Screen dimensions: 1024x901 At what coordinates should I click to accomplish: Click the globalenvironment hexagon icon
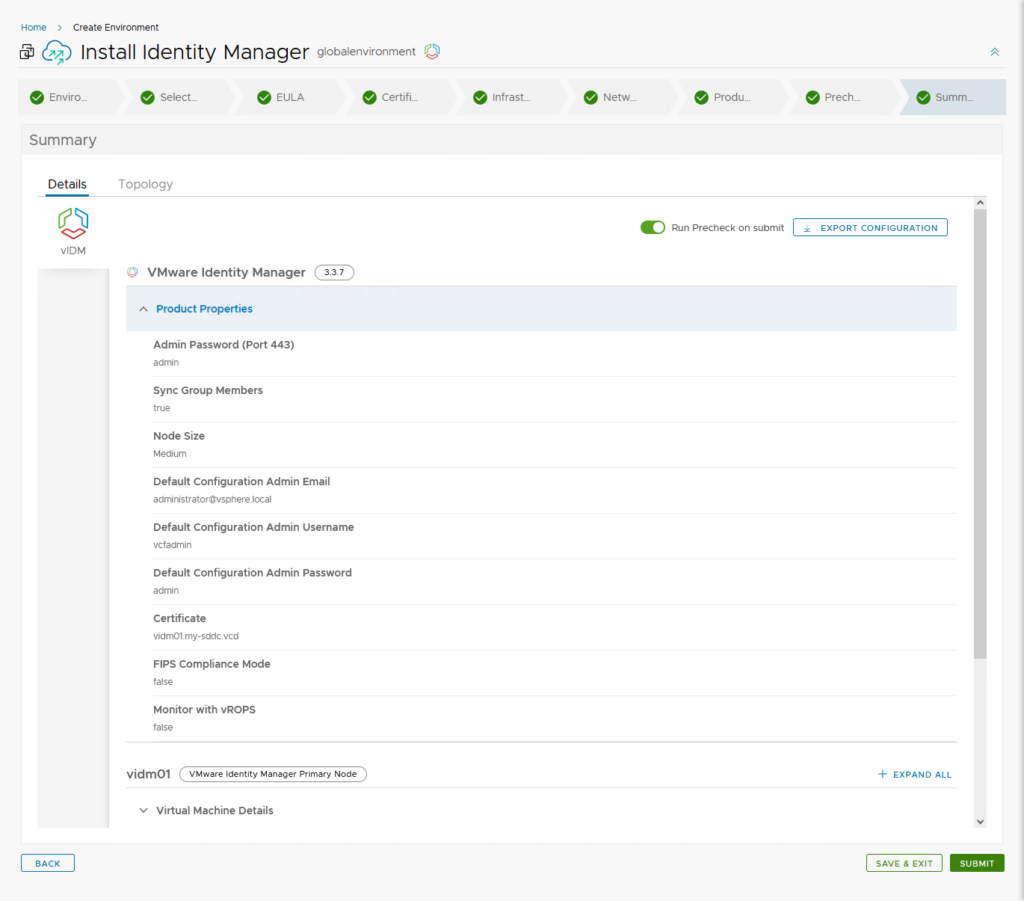coord(432,51)
